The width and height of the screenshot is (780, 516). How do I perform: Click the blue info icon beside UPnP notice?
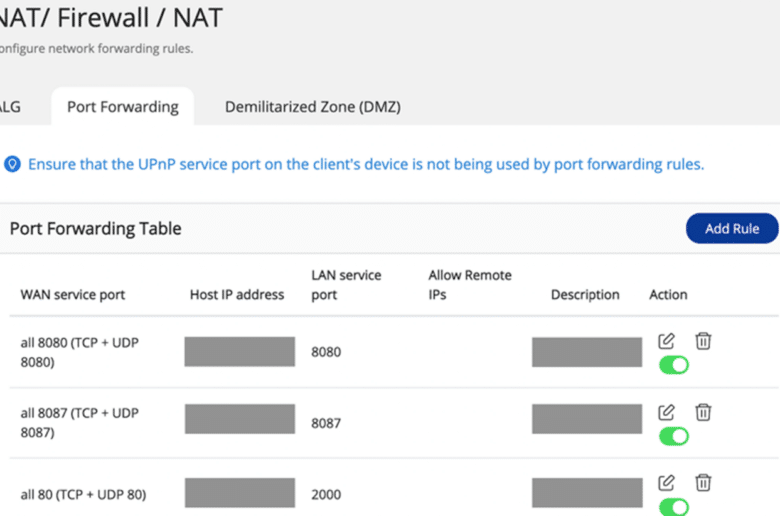[x=12, y=164]
